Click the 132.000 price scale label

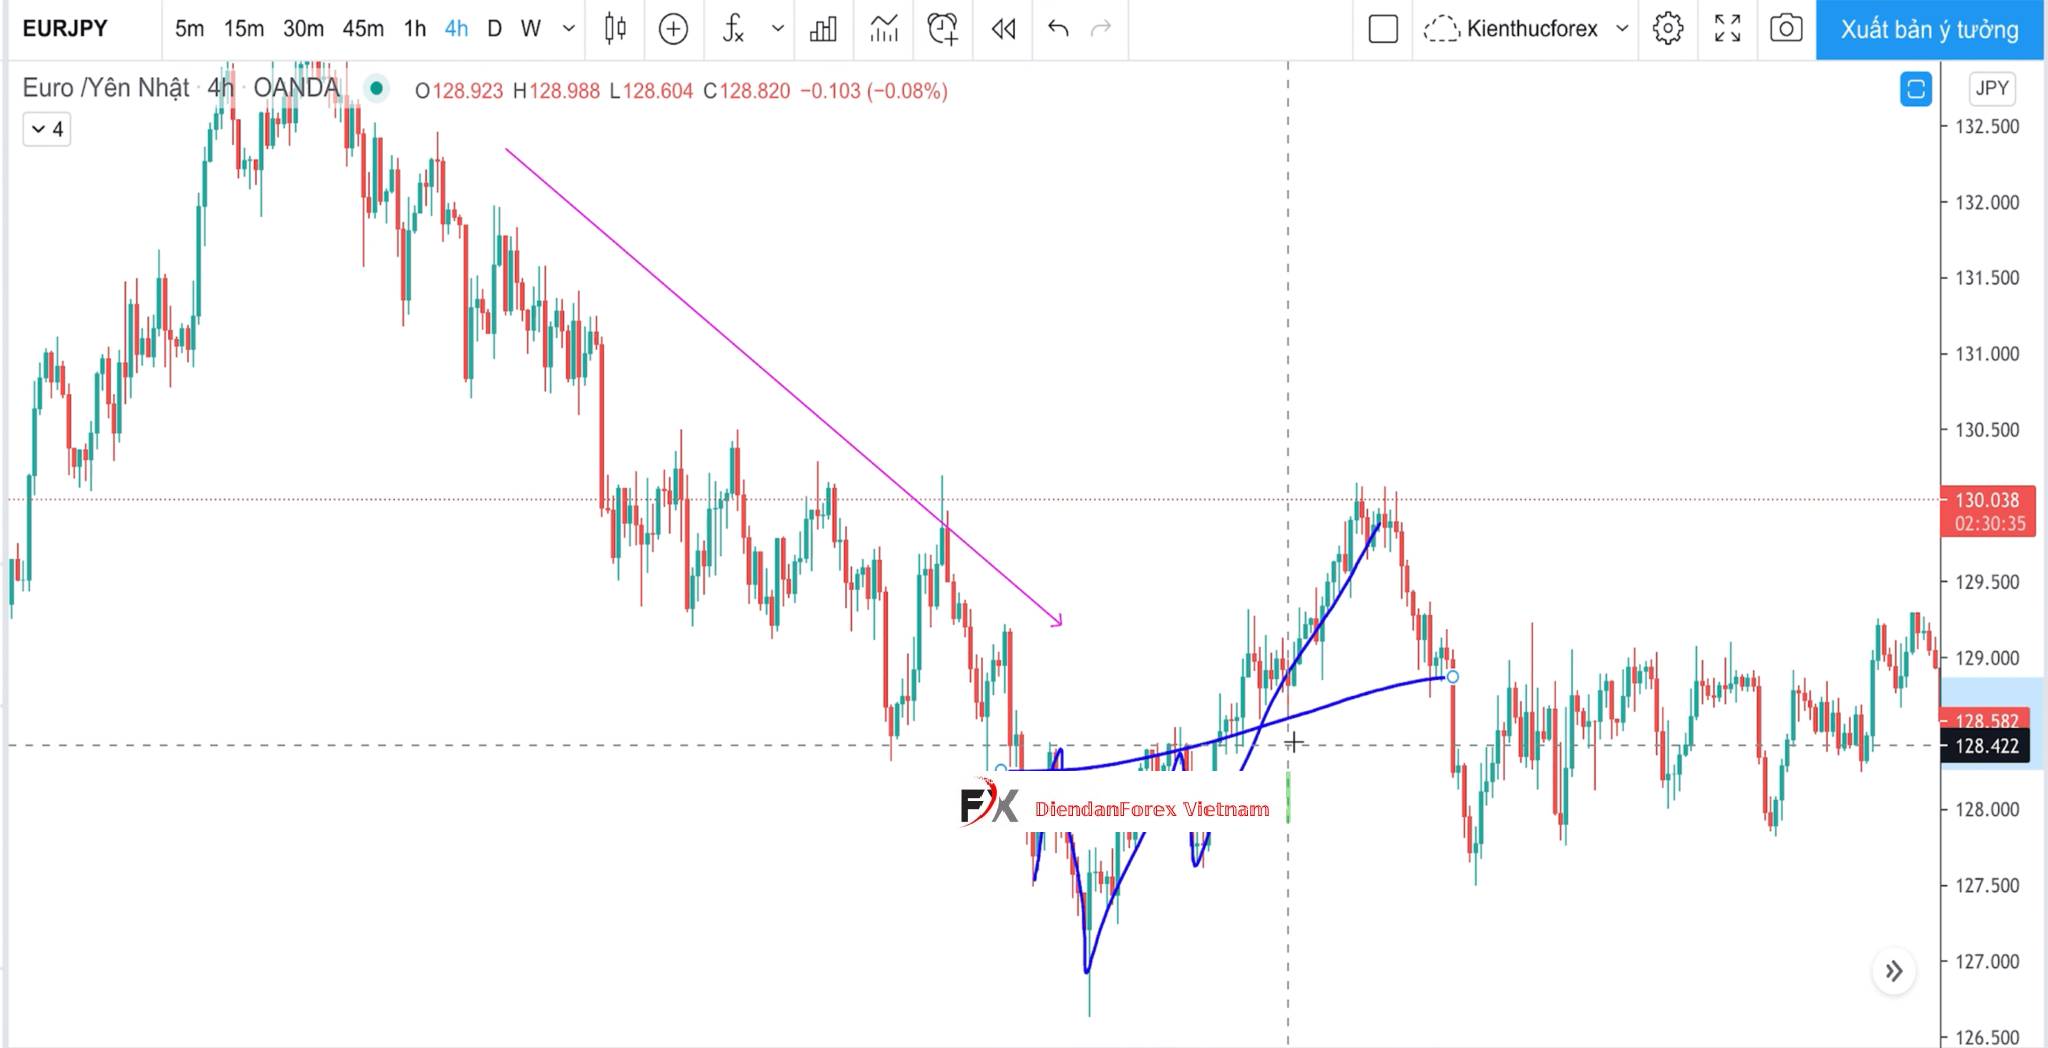click(x=1986, y=202)
